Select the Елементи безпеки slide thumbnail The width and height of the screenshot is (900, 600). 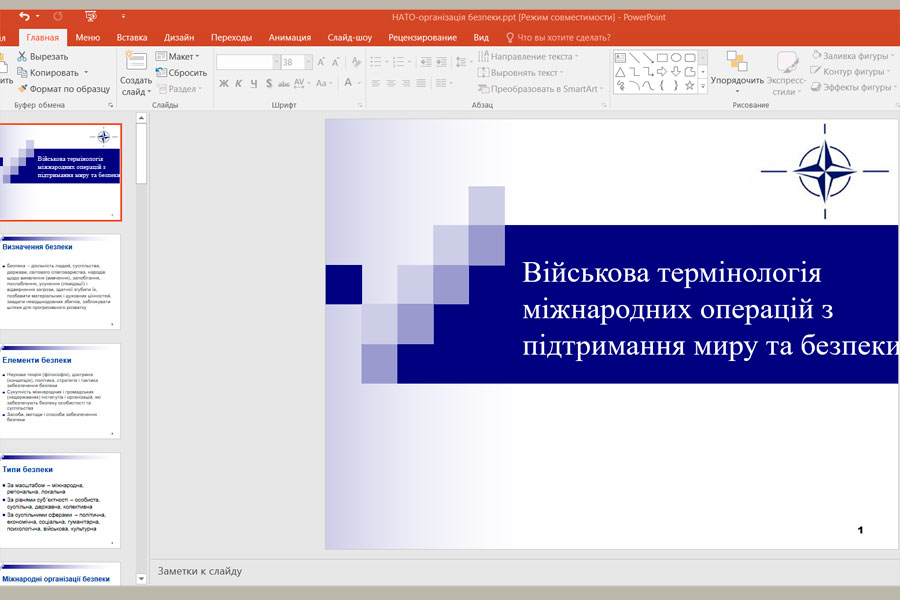click(x=60, y=392)
